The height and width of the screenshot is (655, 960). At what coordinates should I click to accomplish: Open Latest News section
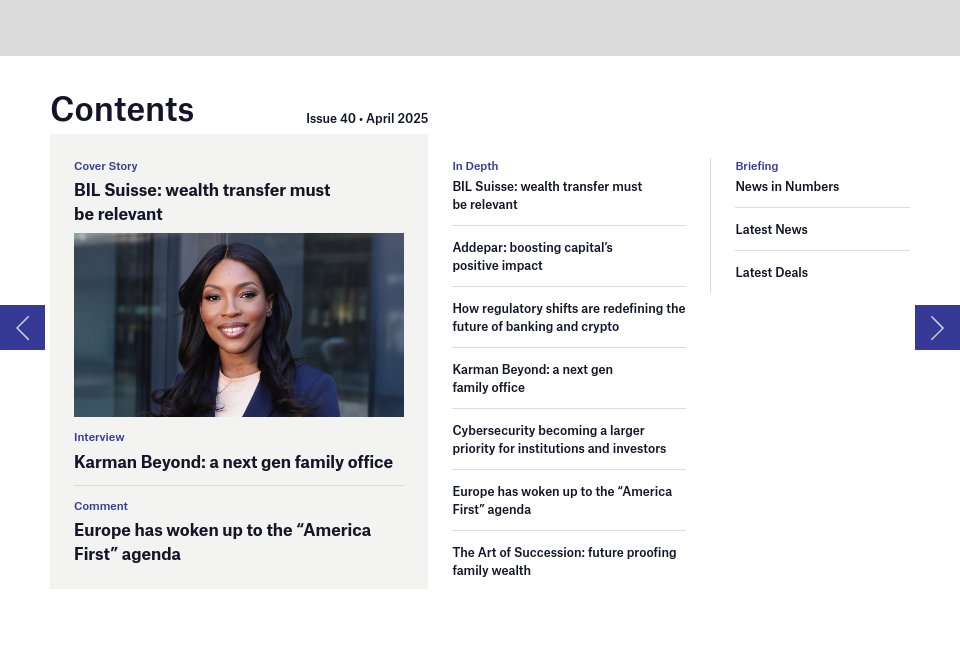pyautogui.click(x=771, y=229)
